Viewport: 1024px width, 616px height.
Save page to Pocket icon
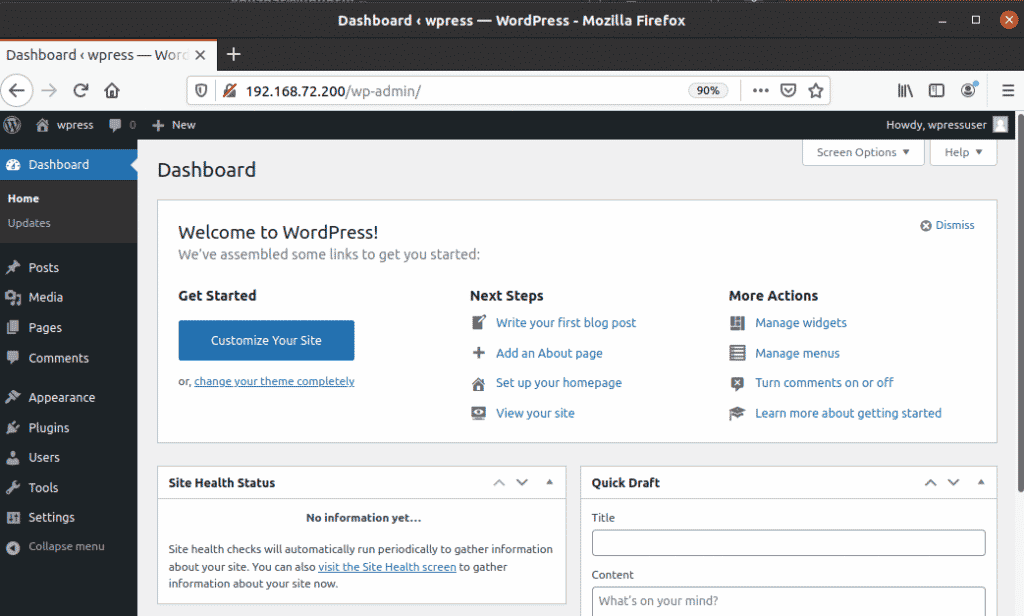point(788,91)
